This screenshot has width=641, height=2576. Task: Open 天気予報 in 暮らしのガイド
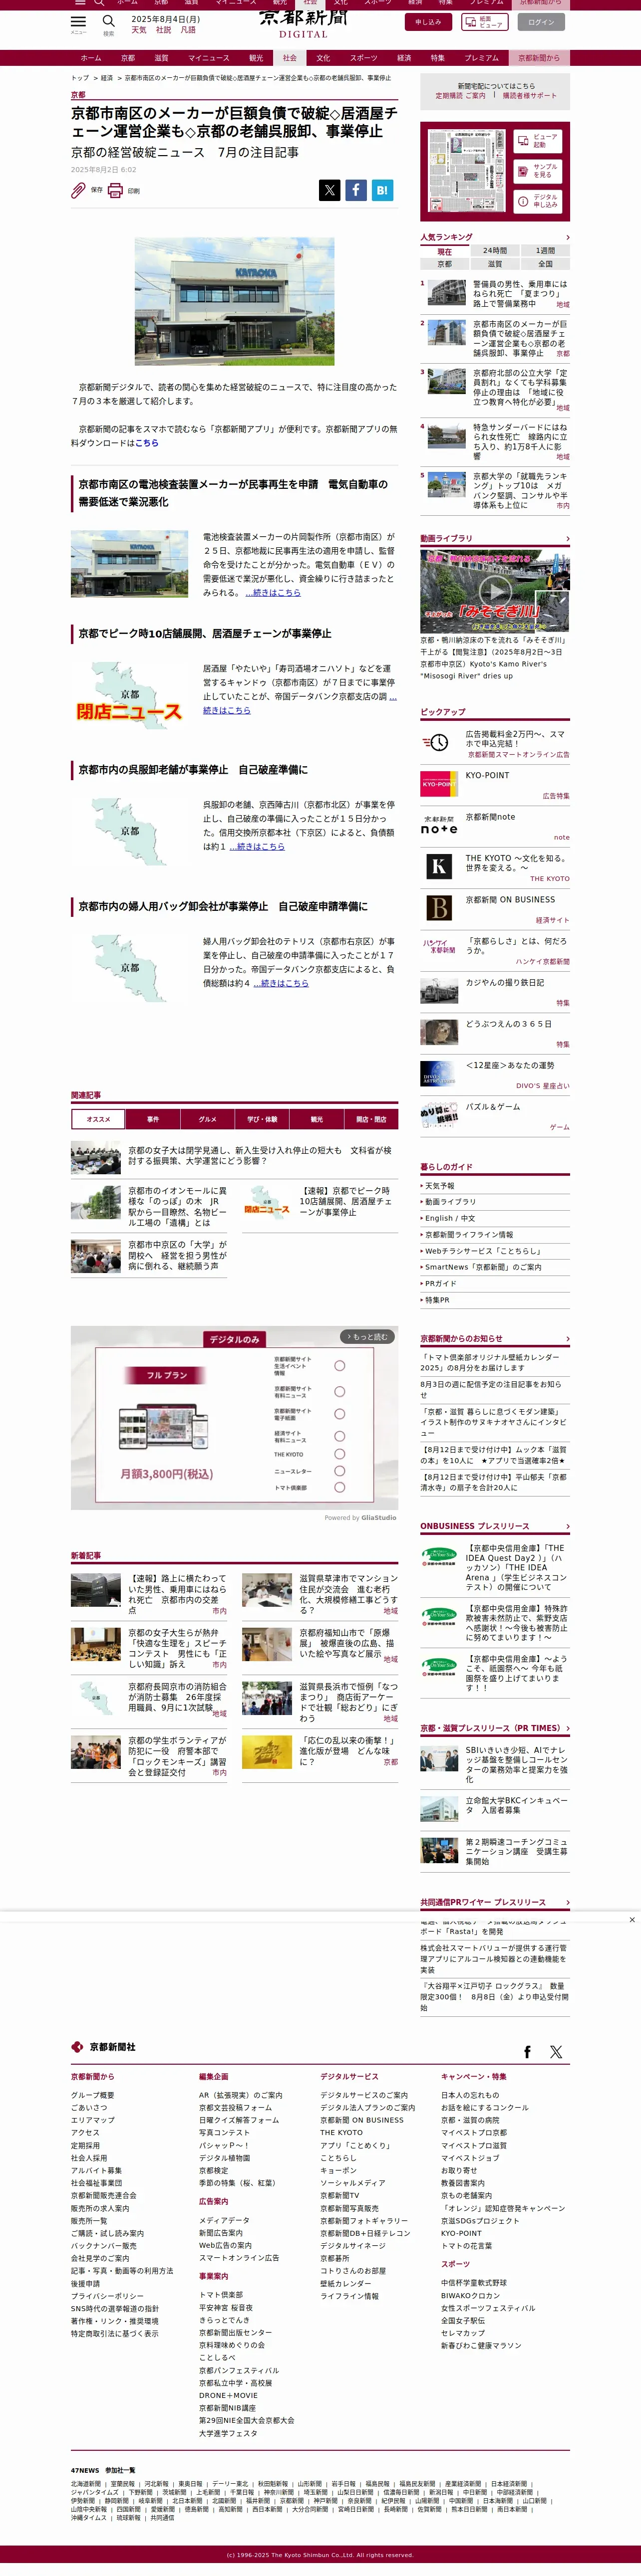point(440,1185)
